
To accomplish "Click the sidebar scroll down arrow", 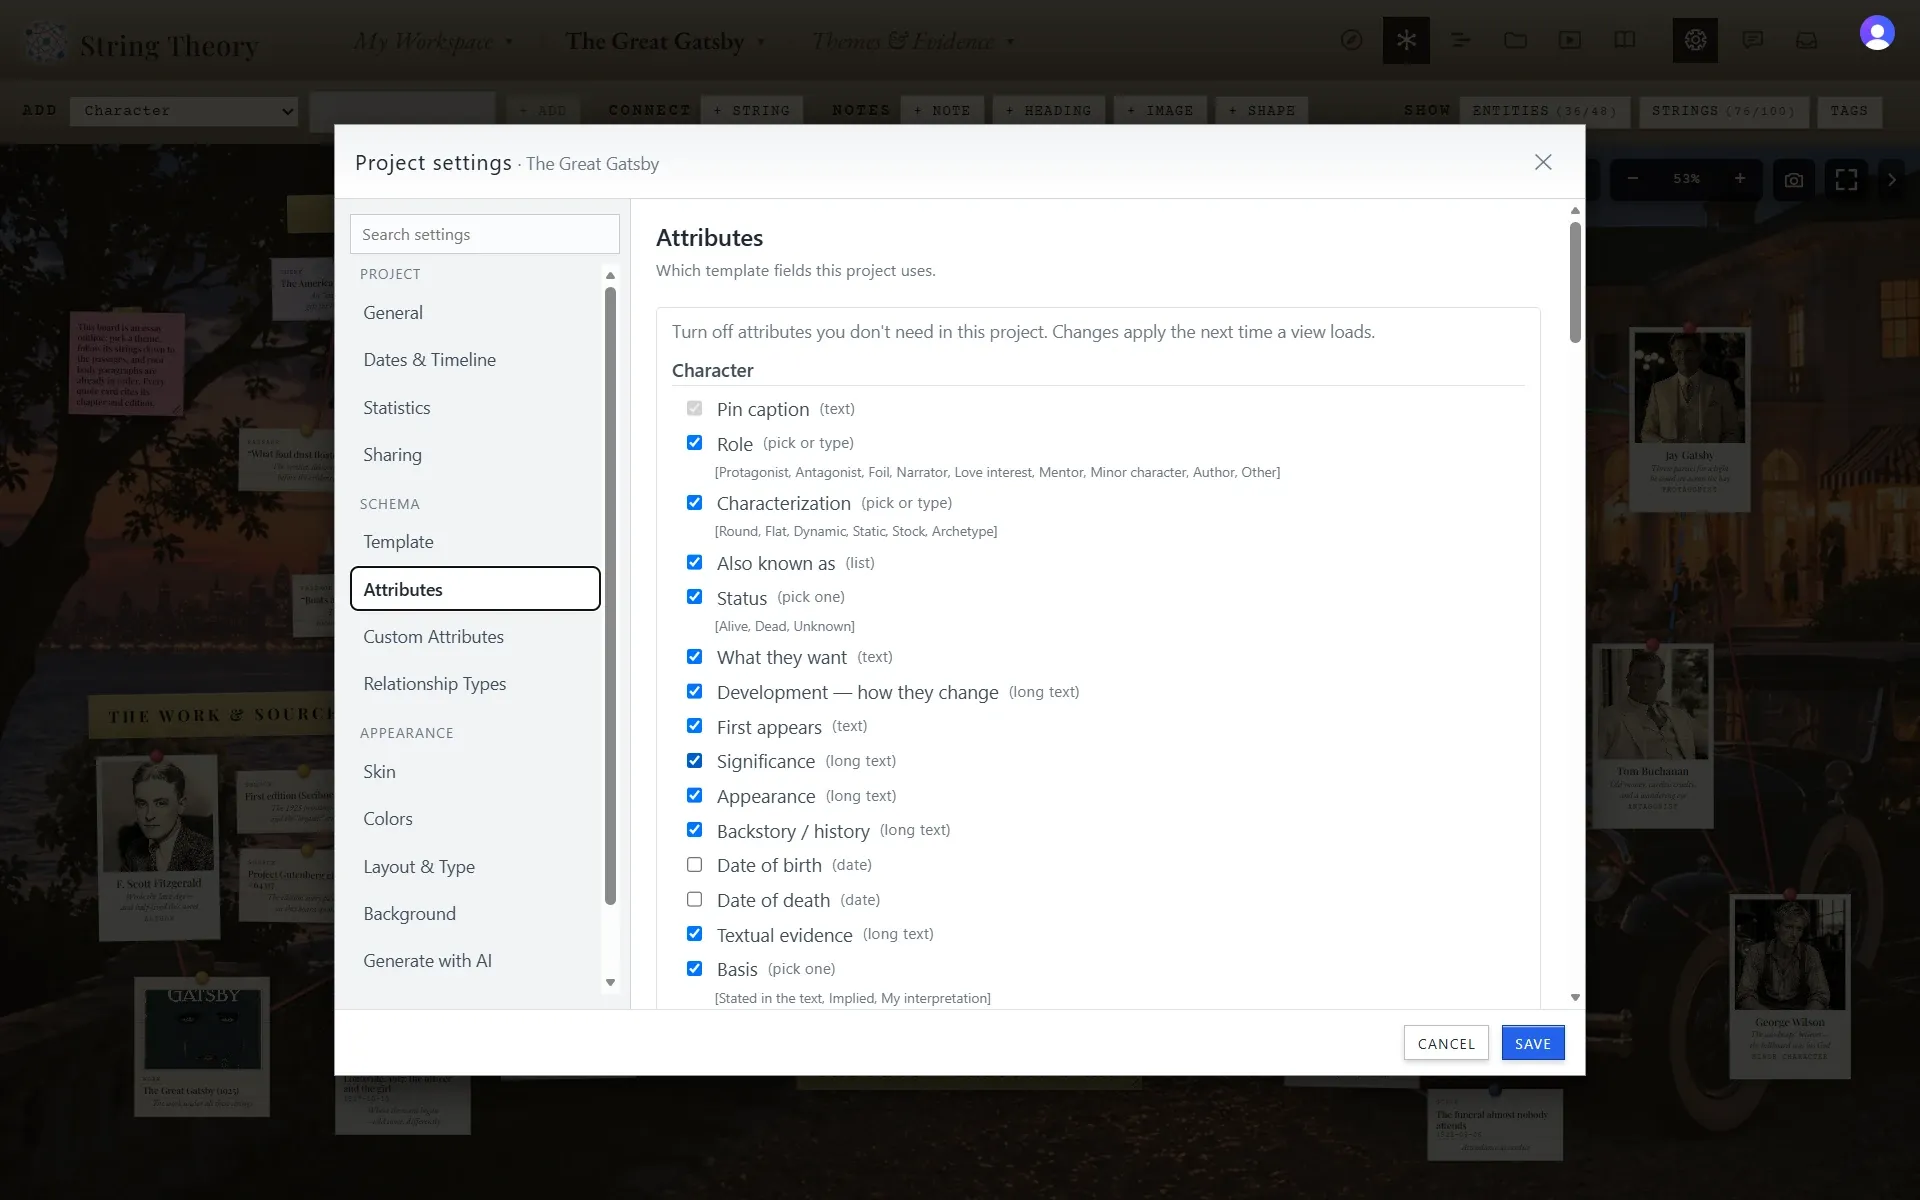I will click(x=610, y=983).
